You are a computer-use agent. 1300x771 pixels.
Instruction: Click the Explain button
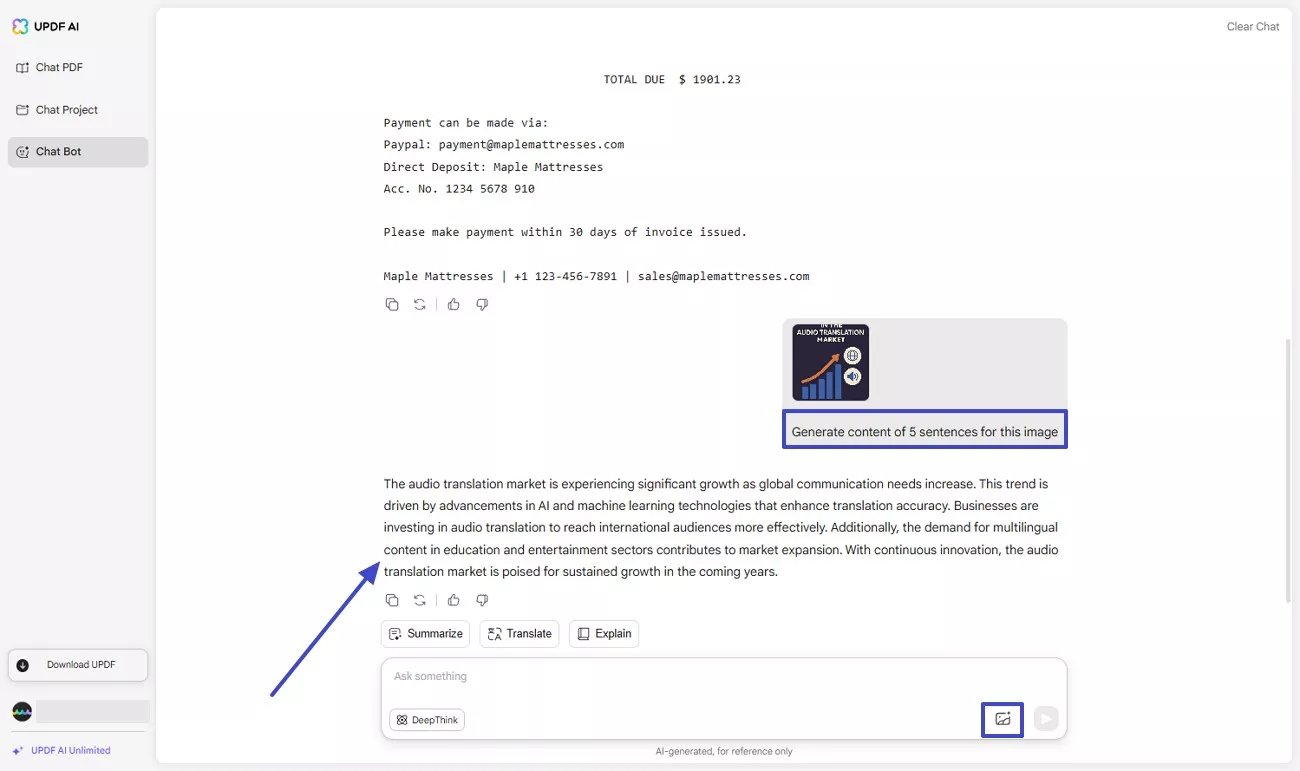(604, 633)
